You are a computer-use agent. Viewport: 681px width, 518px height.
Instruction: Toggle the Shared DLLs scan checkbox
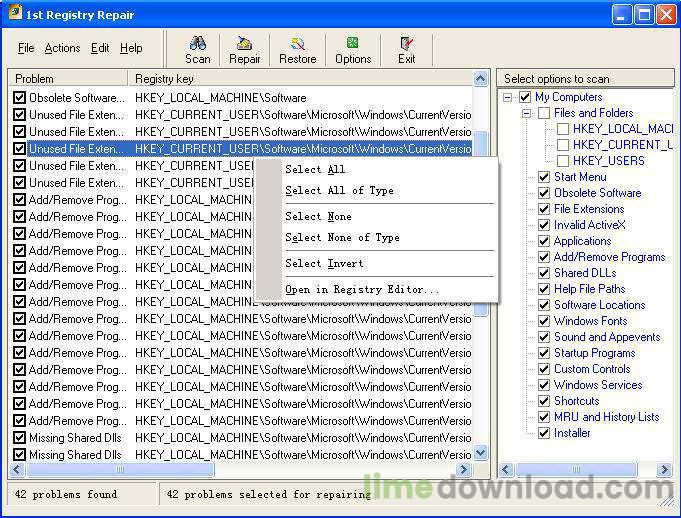coord(544,273)
